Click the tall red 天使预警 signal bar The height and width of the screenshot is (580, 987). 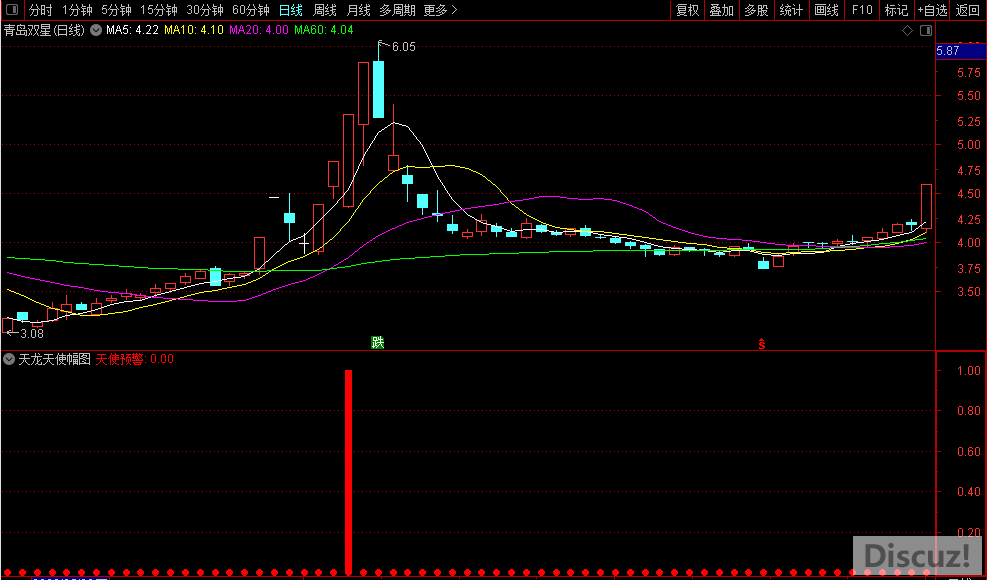349,470
